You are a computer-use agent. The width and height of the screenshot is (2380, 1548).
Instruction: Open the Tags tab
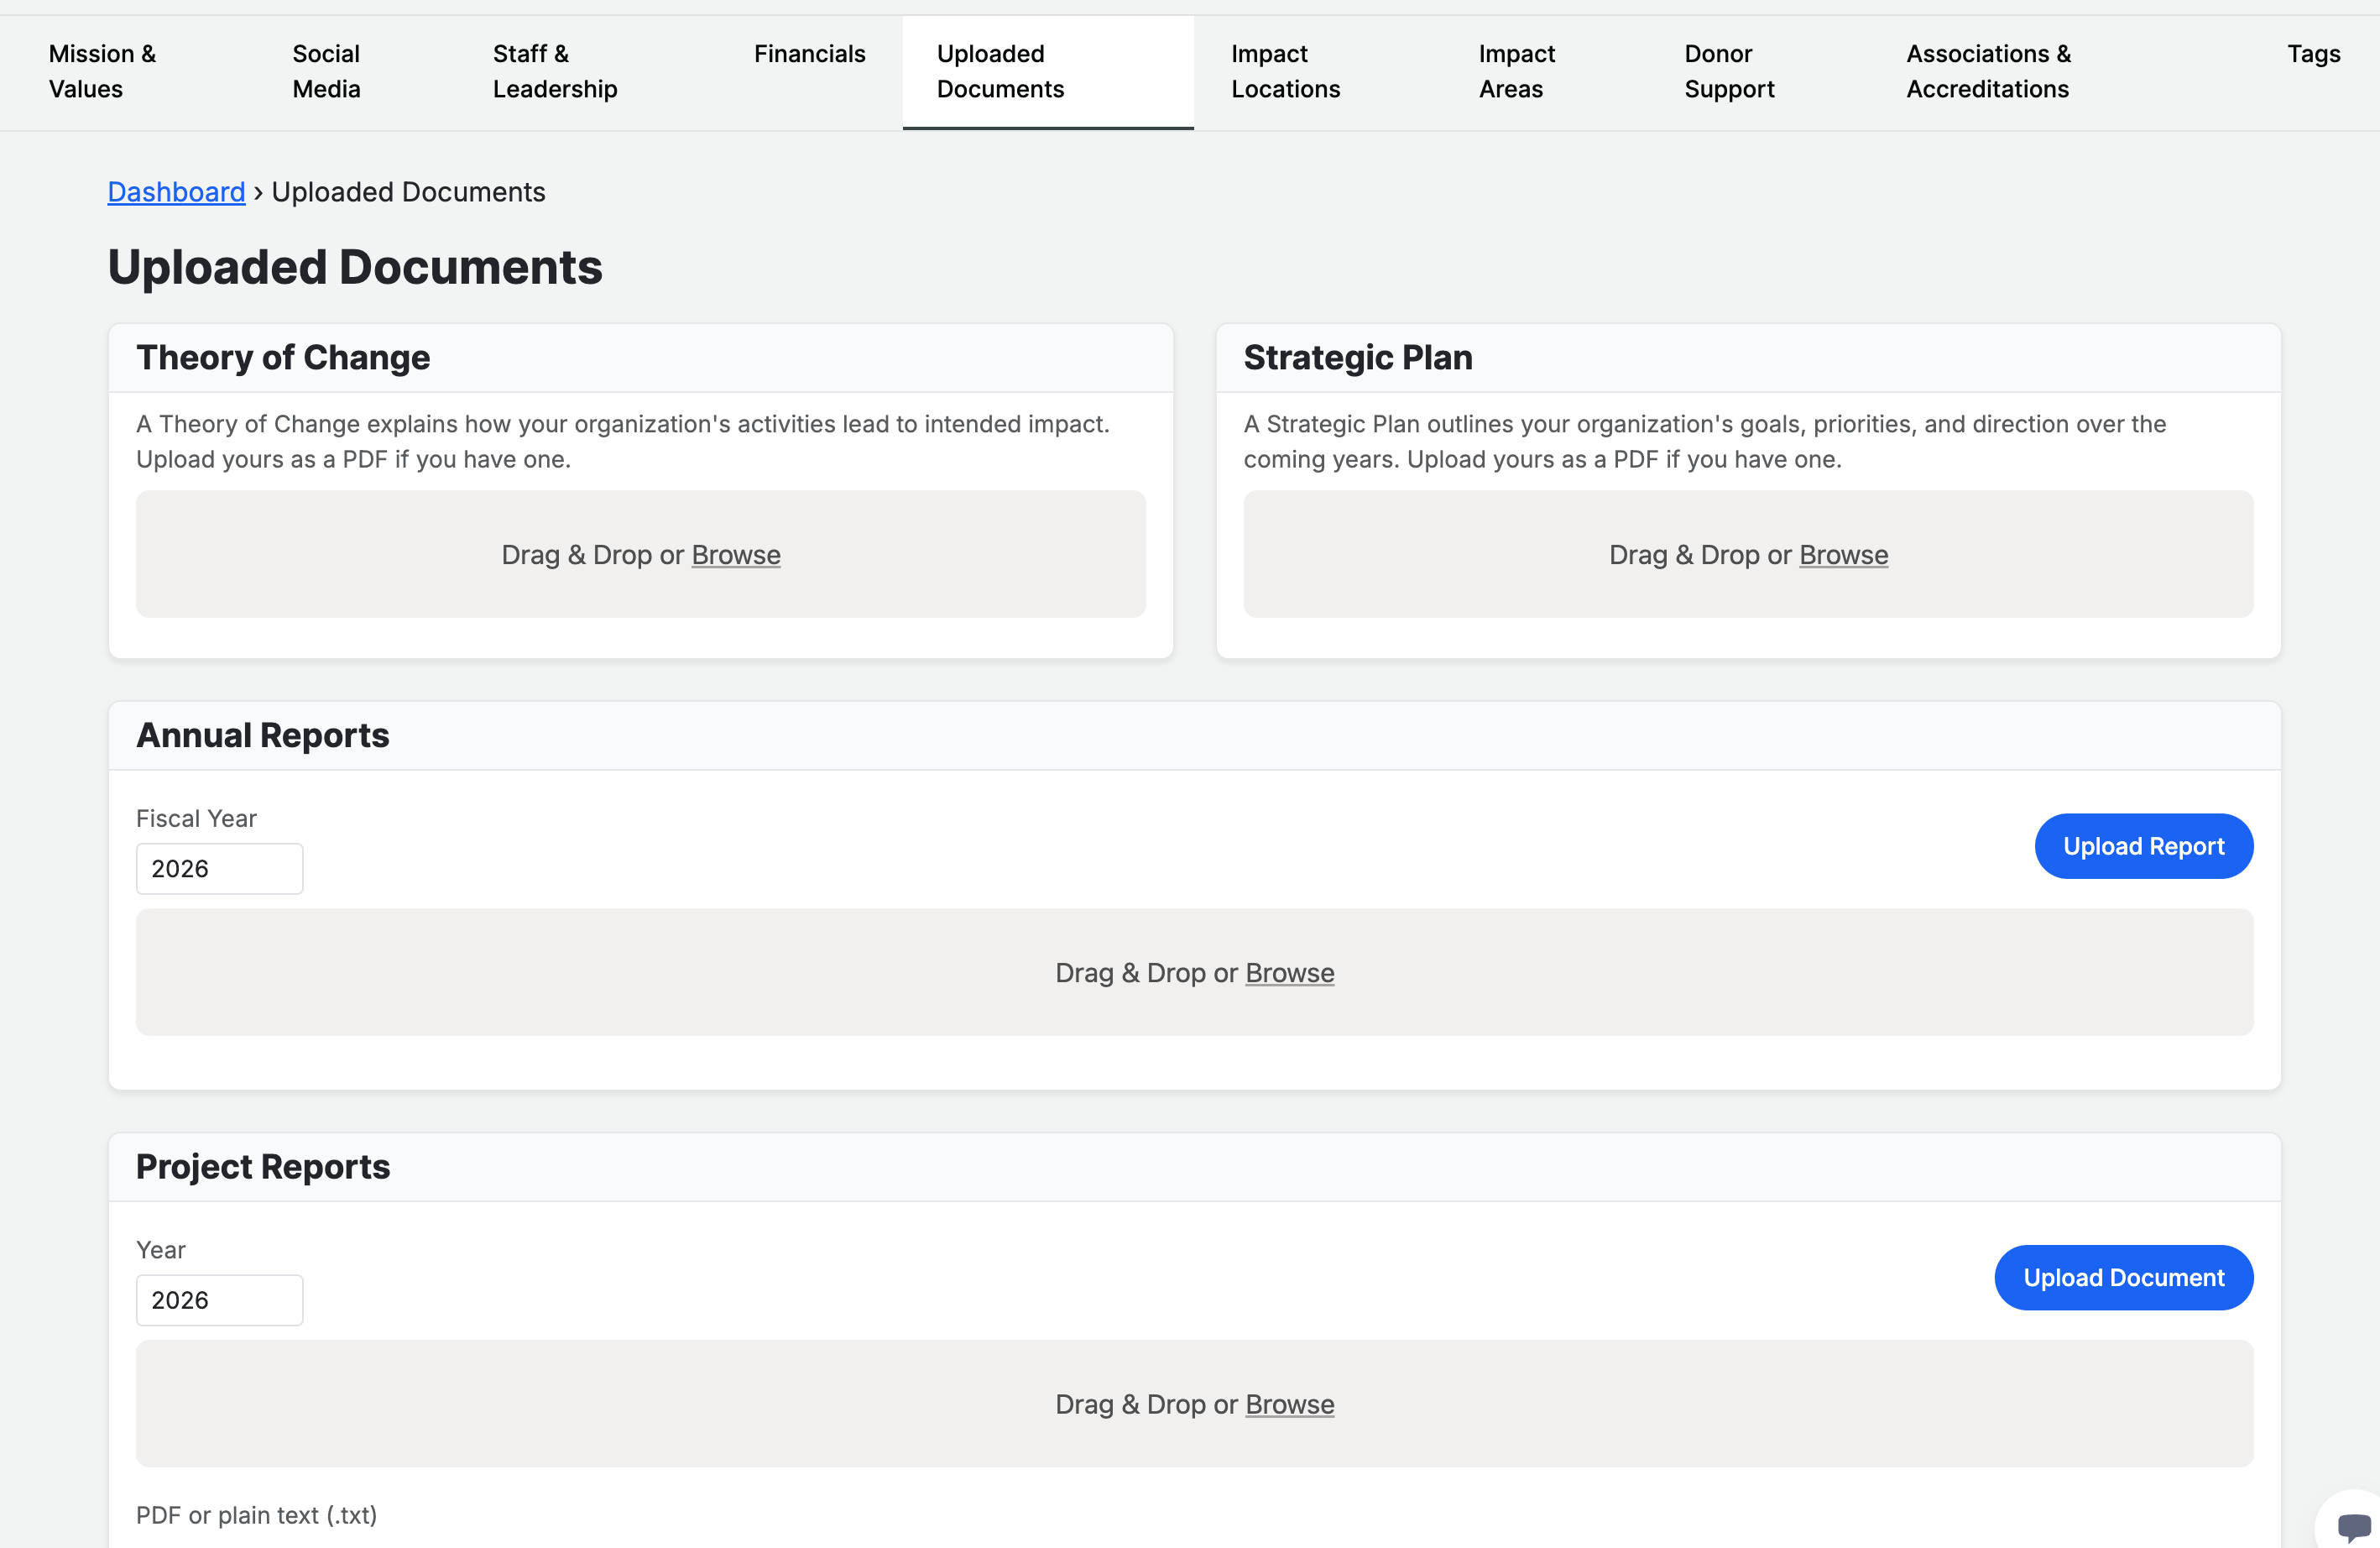coord(2312,54)
